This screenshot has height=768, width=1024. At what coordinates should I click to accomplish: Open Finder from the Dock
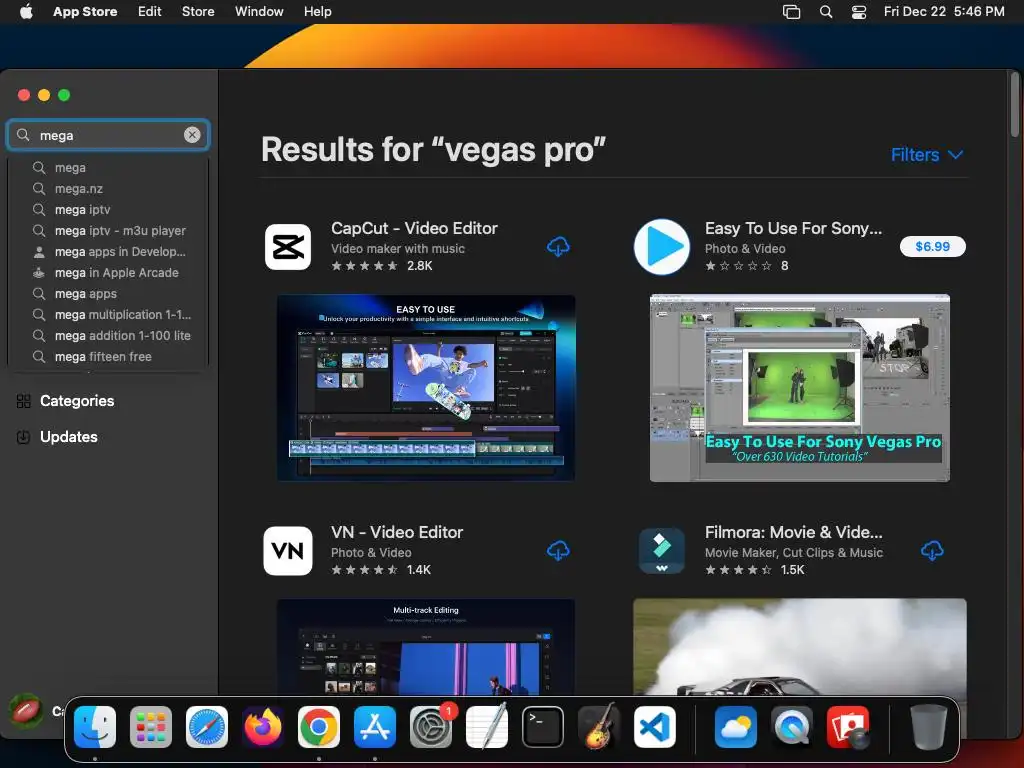(95, 727)
